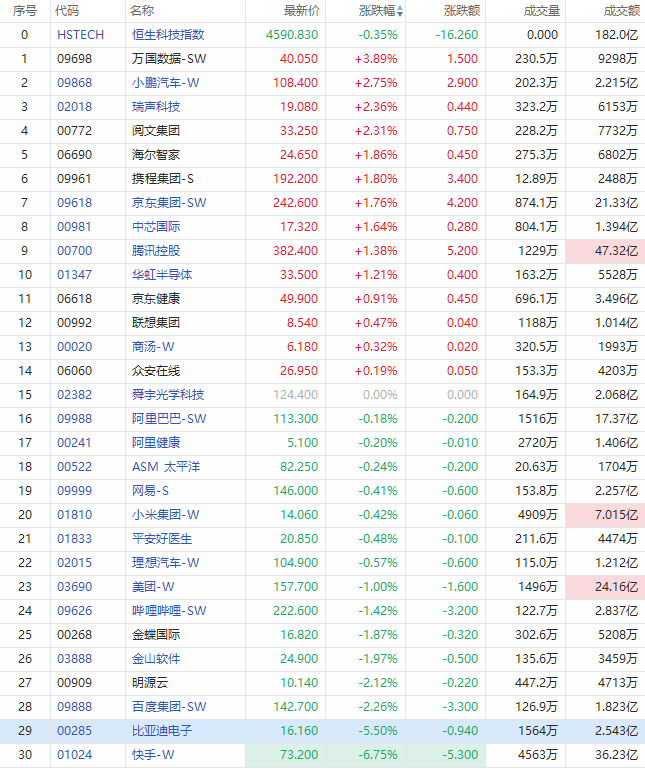Select 联想集团 stock name

156,323
